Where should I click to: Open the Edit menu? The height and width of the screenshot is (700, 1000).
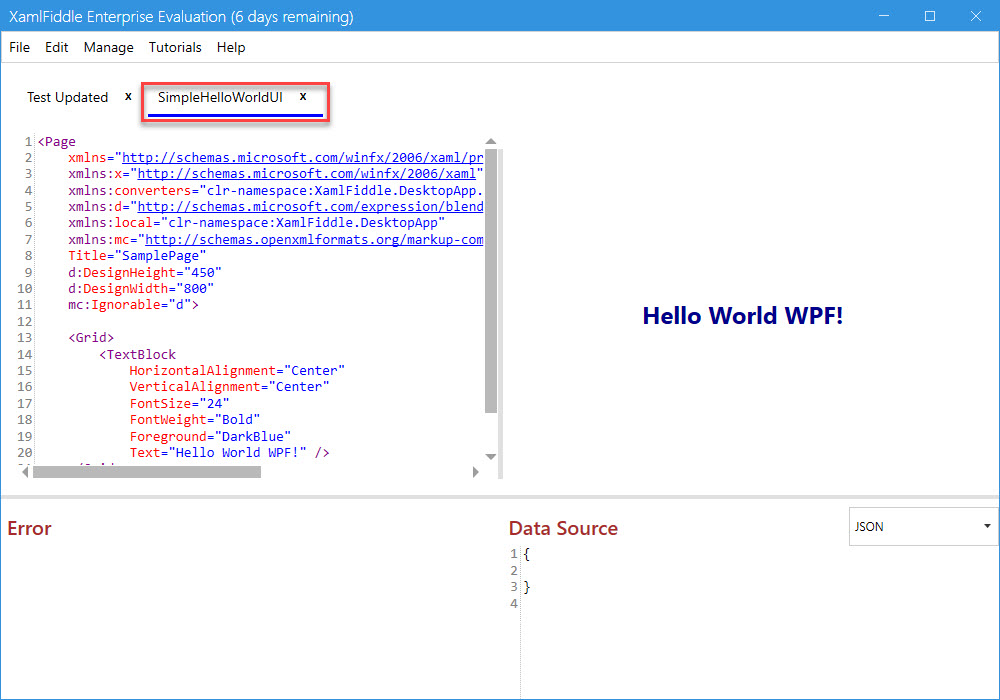point(56,47)
